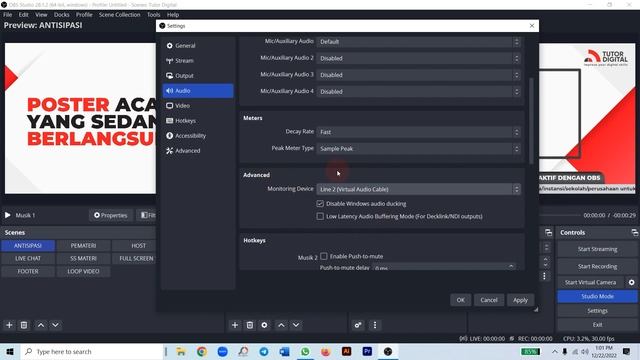
Task: Delete selected source with trash icon
Action: (250, 325)
